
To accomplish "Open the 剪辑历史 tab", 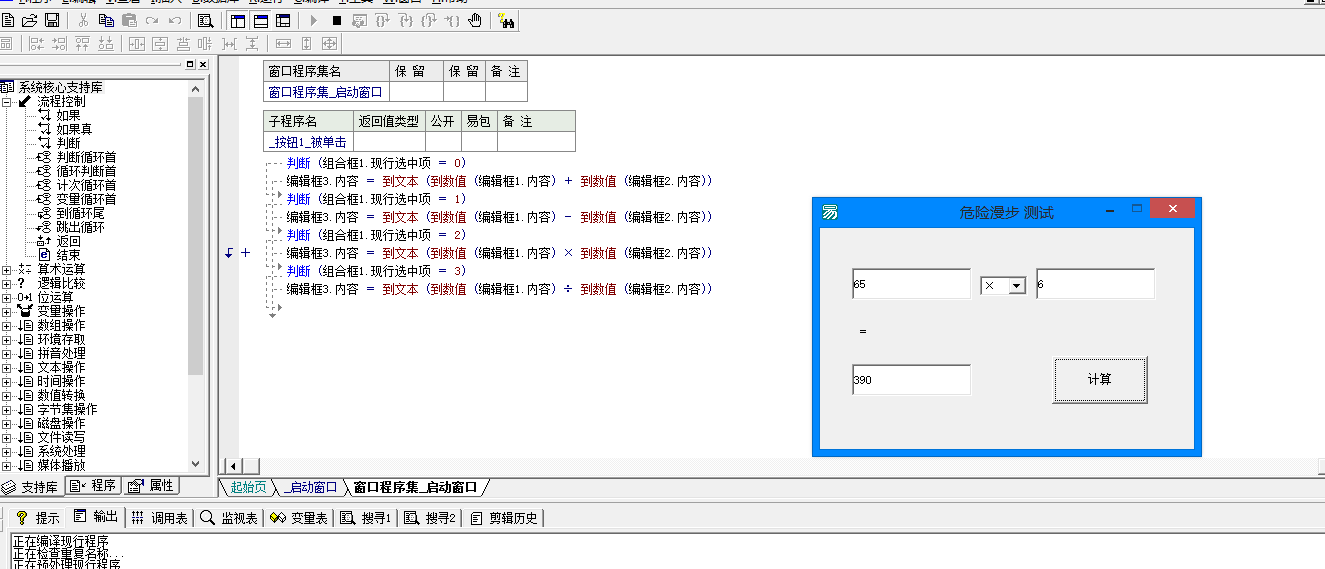I will pyautogui.click(x=505, y=518).
